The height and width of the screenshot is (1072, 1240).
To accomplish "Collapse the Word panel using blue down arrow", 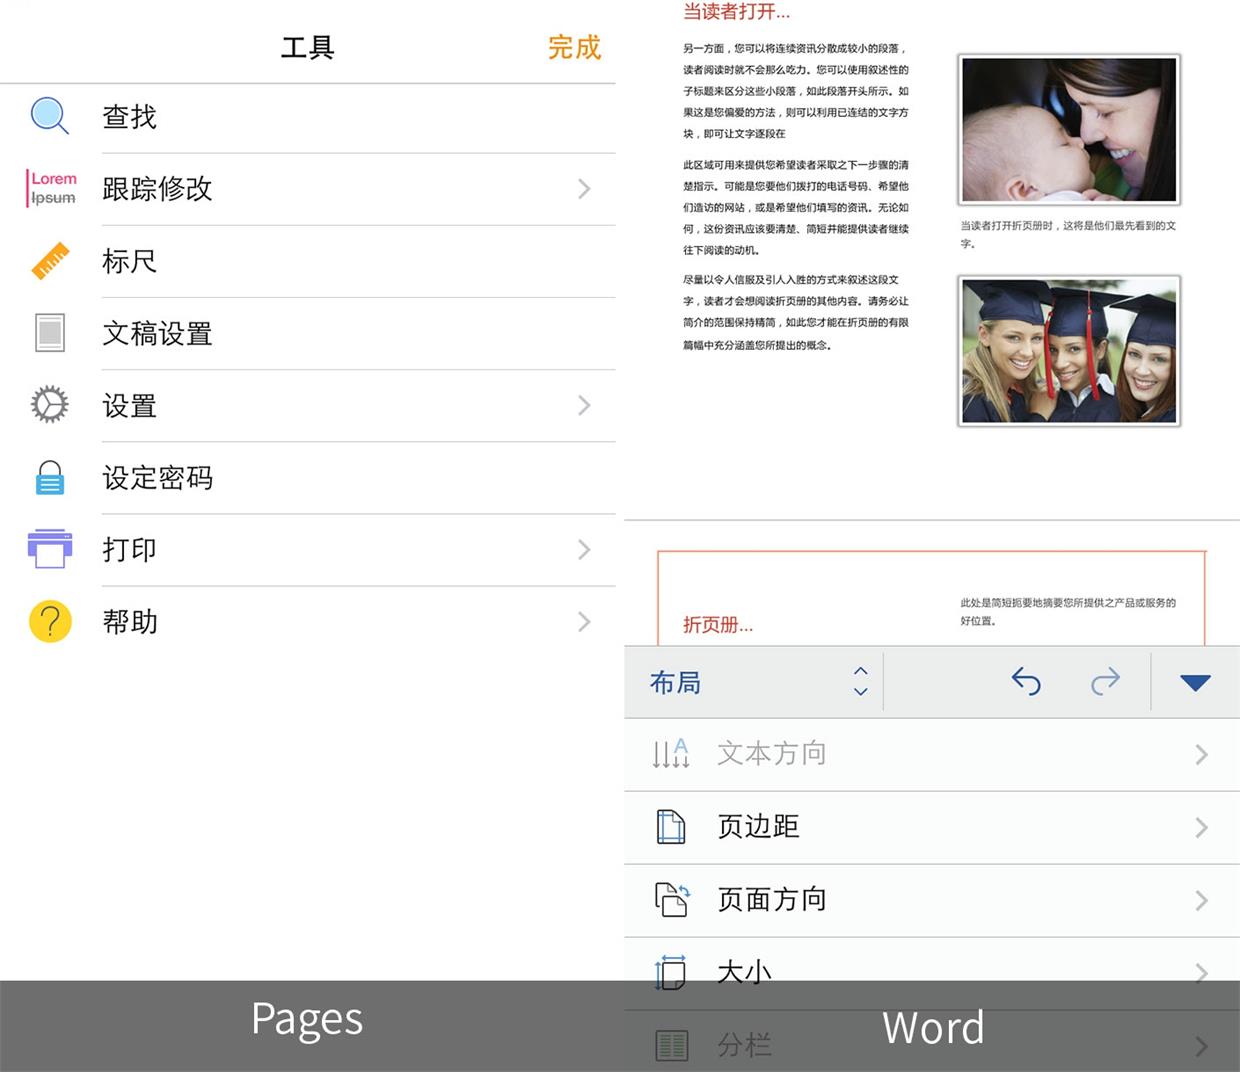I will pyautogui.click(x=1196, y=682).
